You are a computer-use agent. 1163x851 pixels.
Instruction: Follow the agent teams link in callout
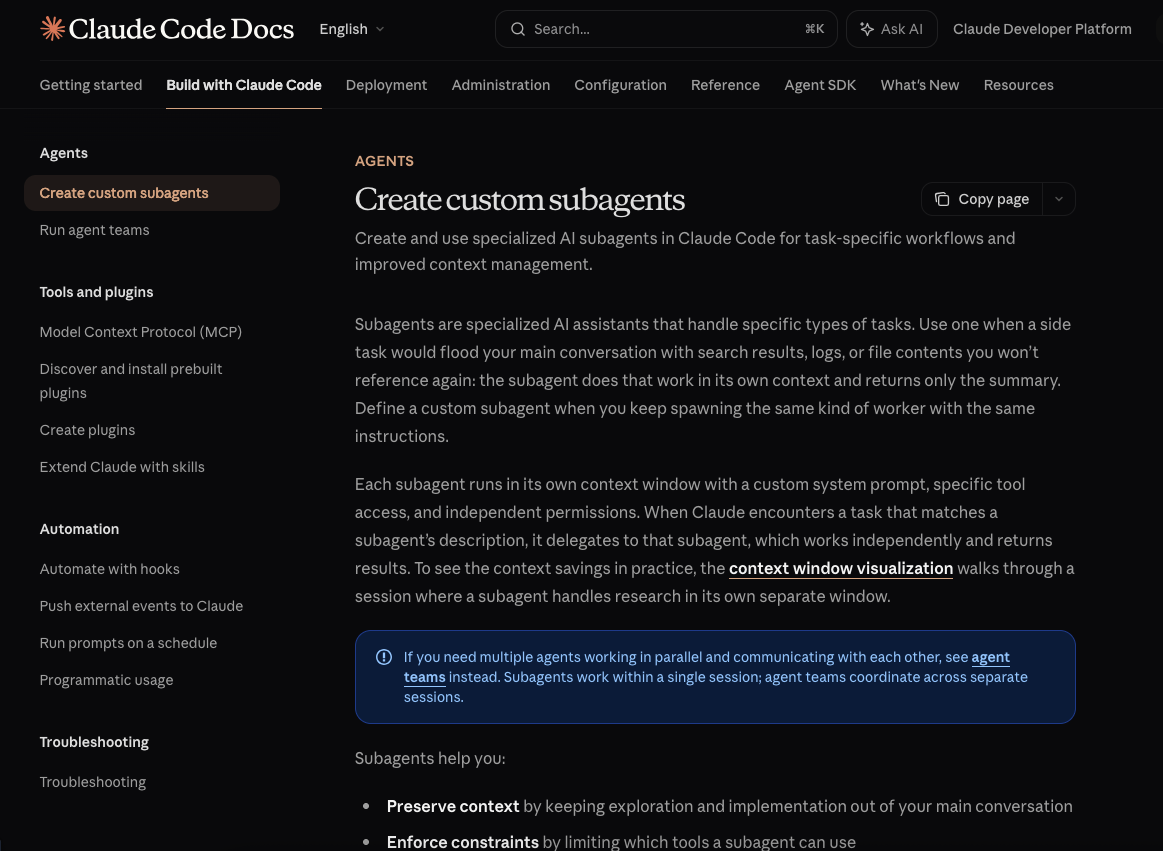[990, 657]
